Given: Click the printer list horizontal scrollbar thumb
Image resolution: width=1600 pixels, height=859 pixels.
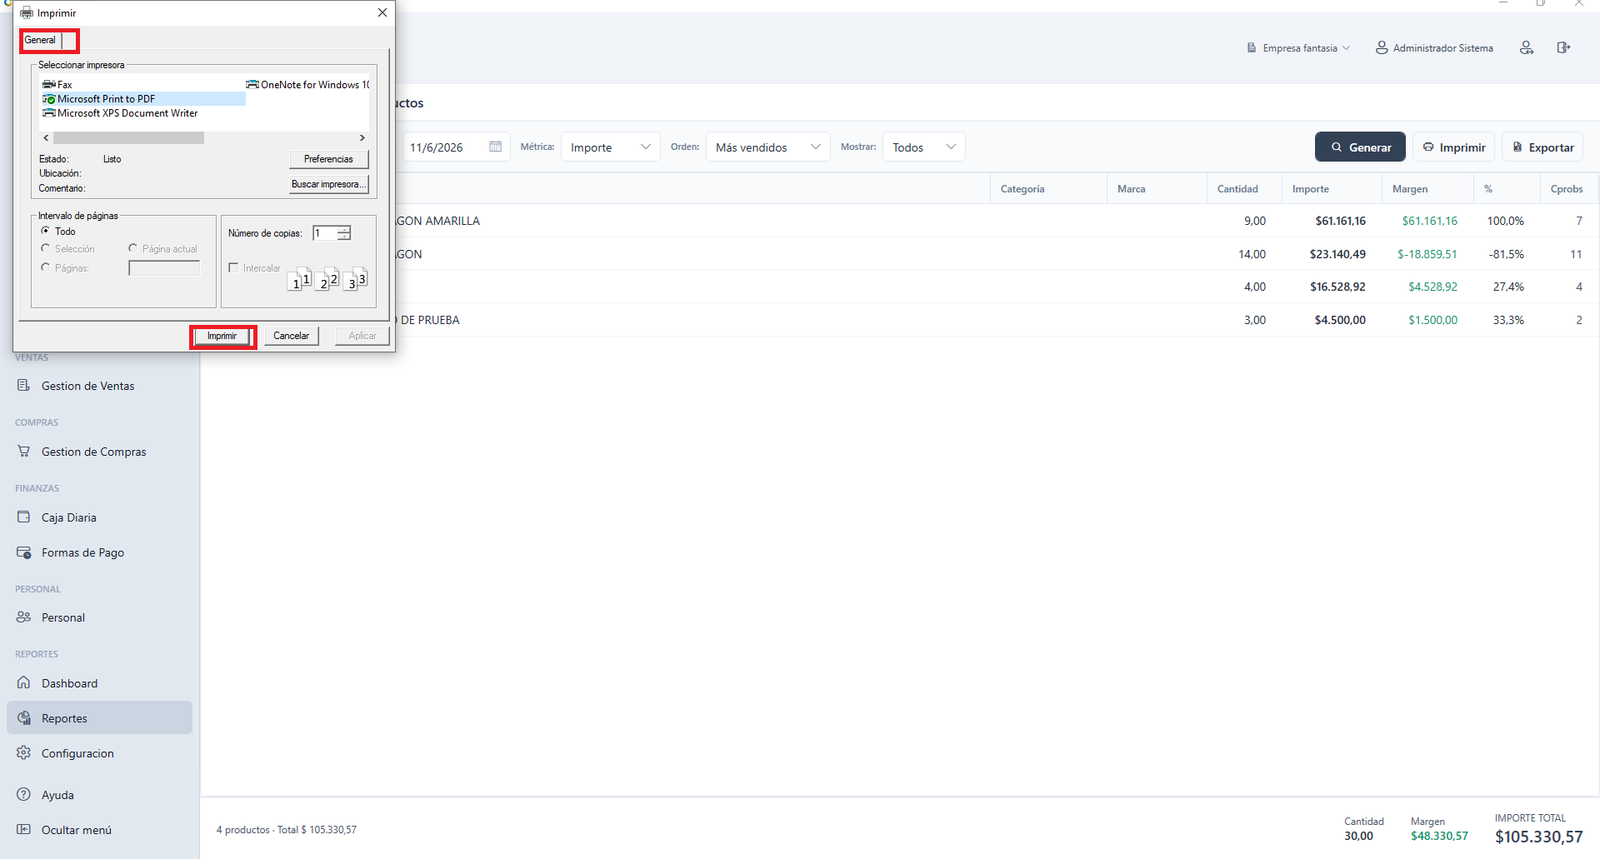Looking at the screenshot, I should pyautogui.click(x=128, y=138).
